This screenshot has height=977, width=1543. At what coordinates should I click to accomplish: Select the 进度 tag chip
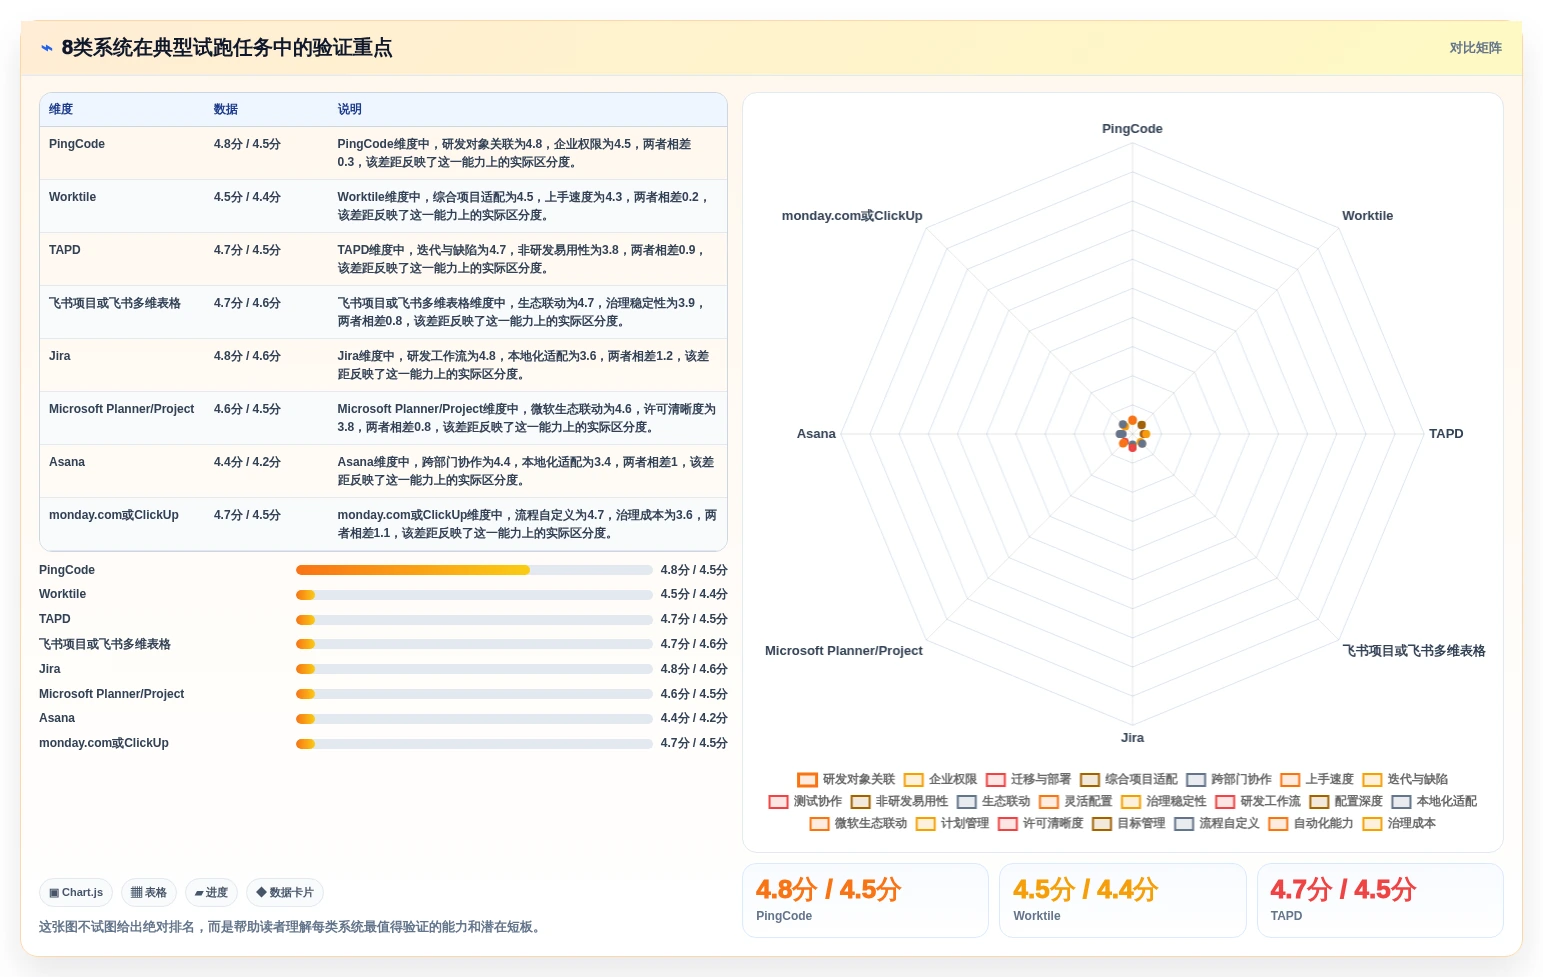pyautogui.click(x=211, y=892)
